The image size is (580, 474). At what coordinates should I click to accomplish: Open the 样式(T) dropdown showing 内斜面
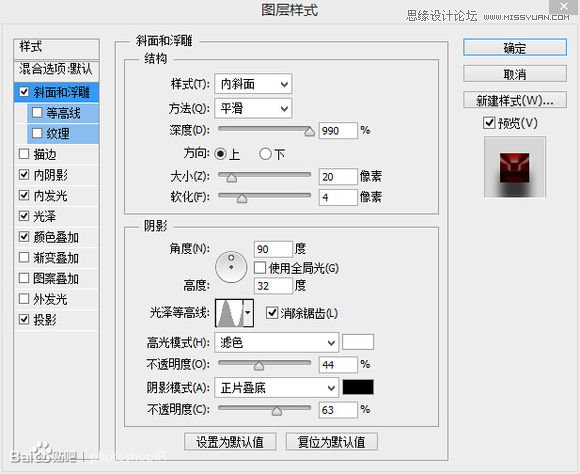(x=253, y=84)
